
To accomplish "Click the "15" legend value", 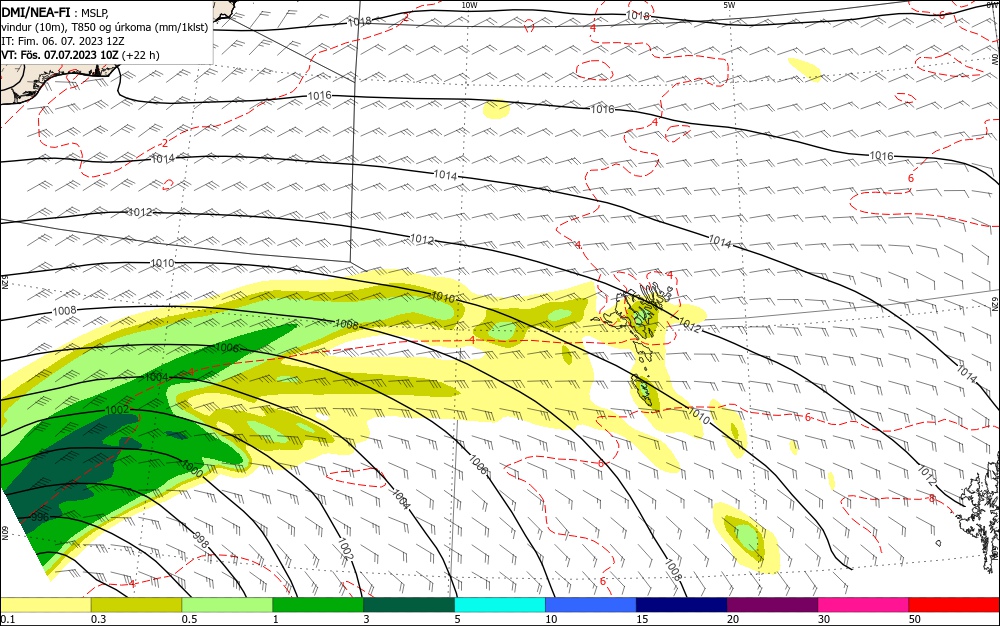I will [x=642, y=619].
